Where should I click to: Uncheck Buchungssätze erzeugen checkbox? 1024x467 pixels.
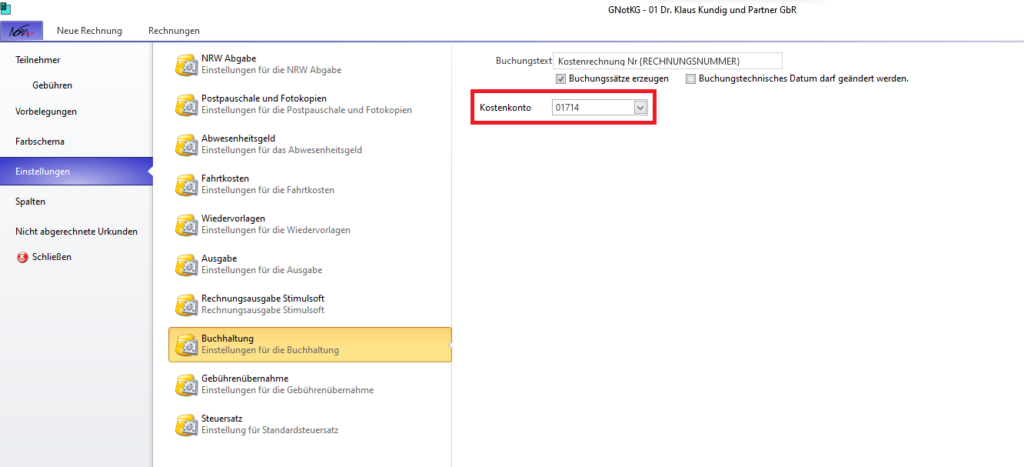click(x=562, y=79)
